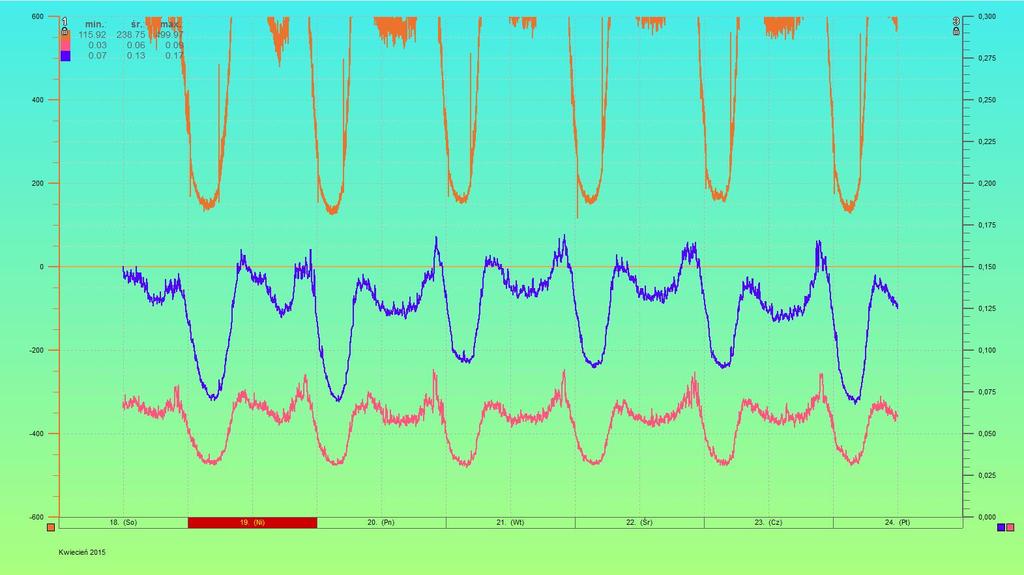The height and width of the screenshot is (575, 1024).
Task: Click right axis label 0,100
Action: tap(987, 350)
